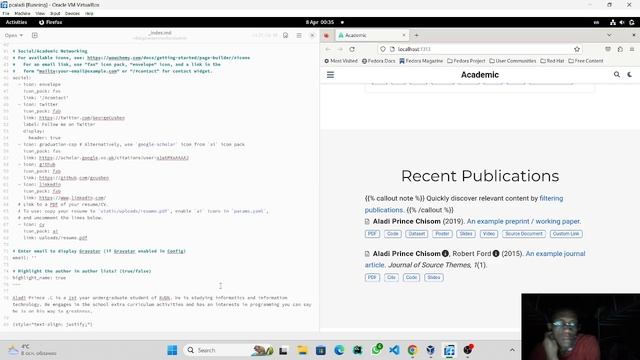The height and width of the screenshot is (360, 640).
Task: Open the Academic site search icon
Action: (x=617, y=74)
